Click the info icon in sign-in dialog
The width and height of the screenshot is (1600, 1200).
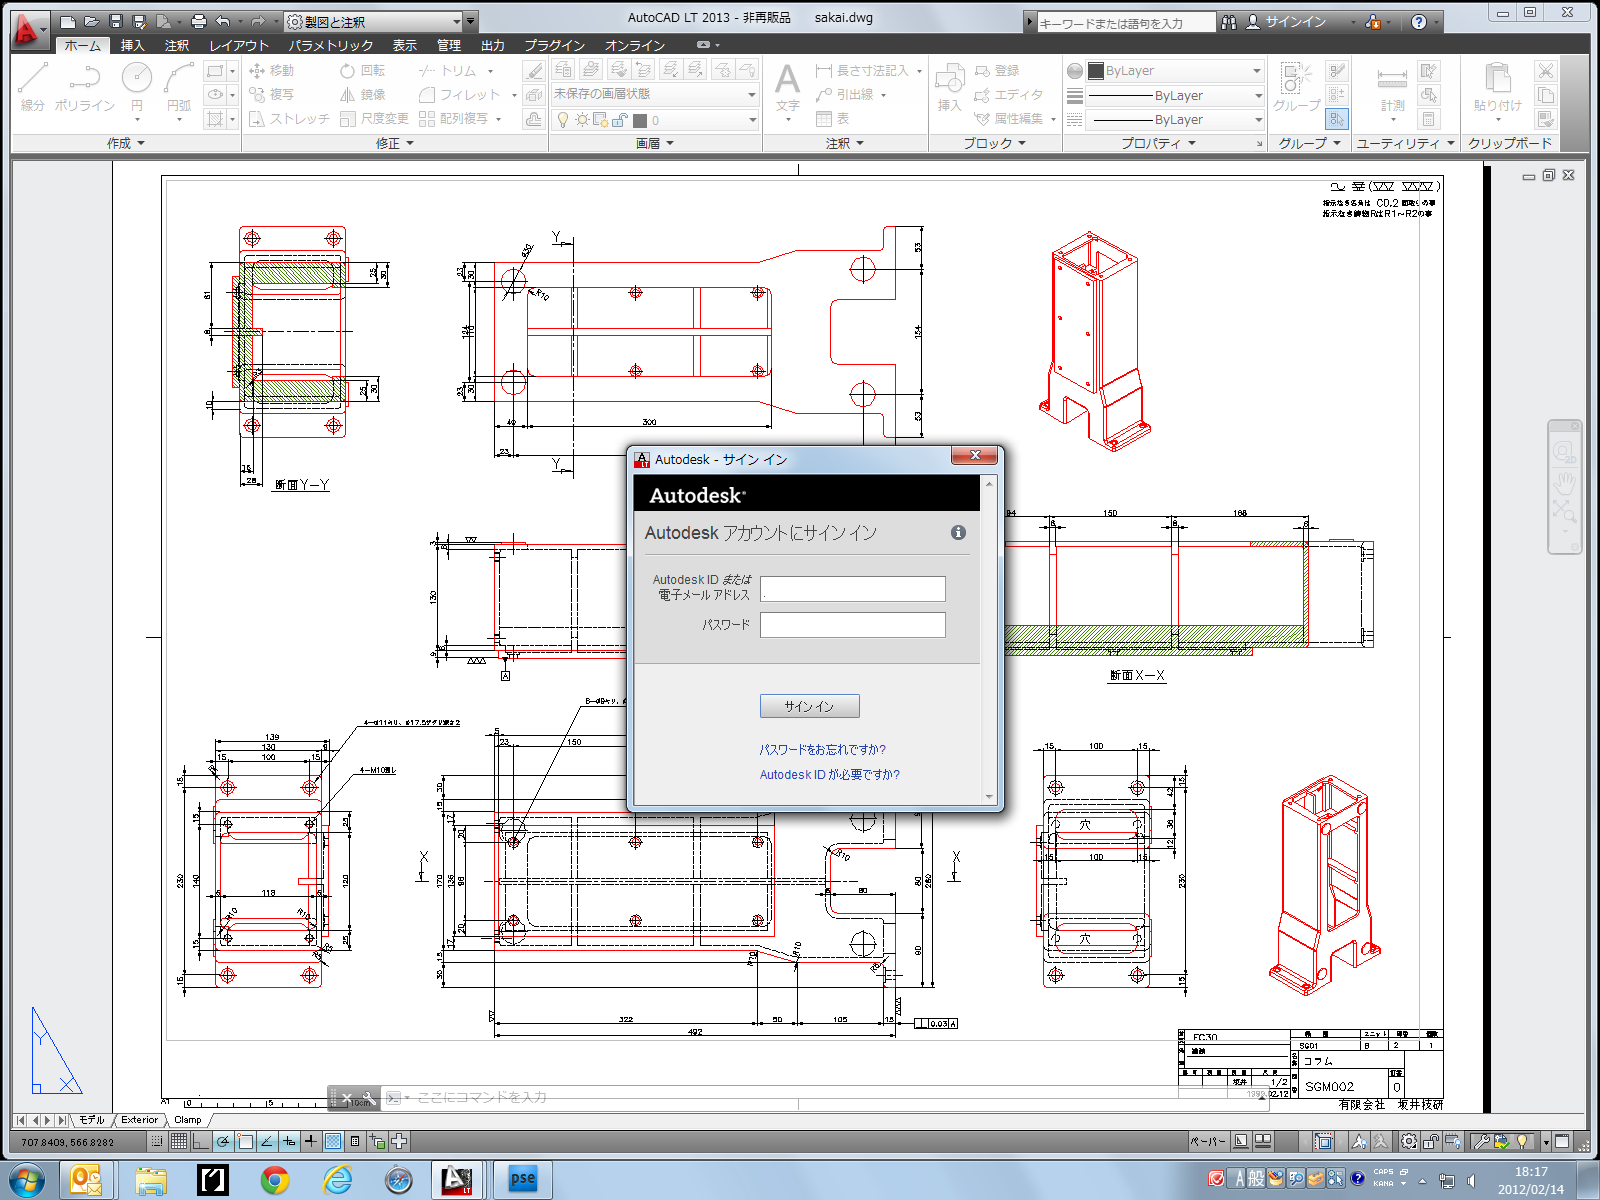[958, 533]
